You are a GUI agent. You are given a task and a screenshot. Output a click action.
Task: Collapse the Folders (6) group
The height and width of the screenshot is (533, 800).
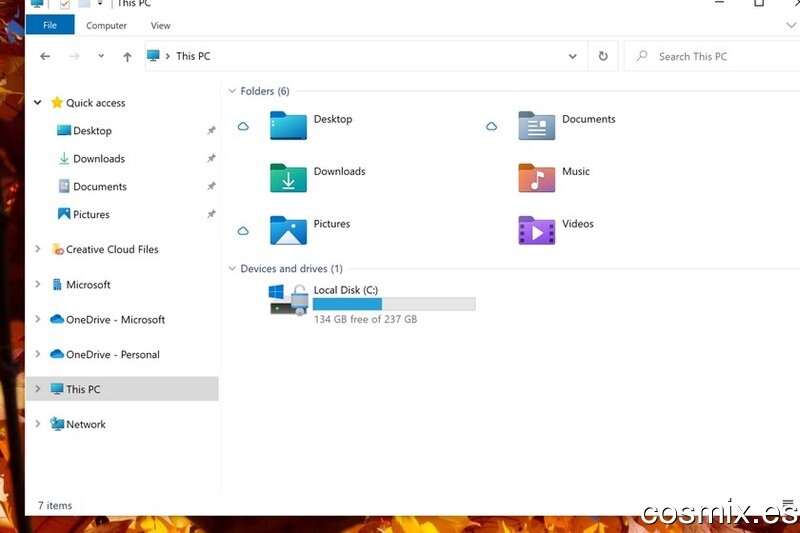[x=232, y=91]
